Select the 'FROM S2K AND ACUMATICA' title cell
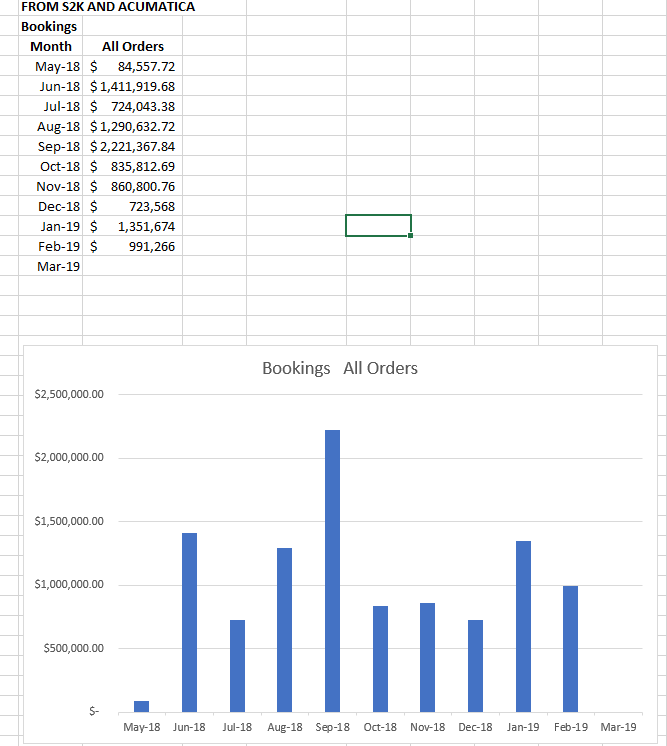The image size is (667, 746). [x=108, y=7]
